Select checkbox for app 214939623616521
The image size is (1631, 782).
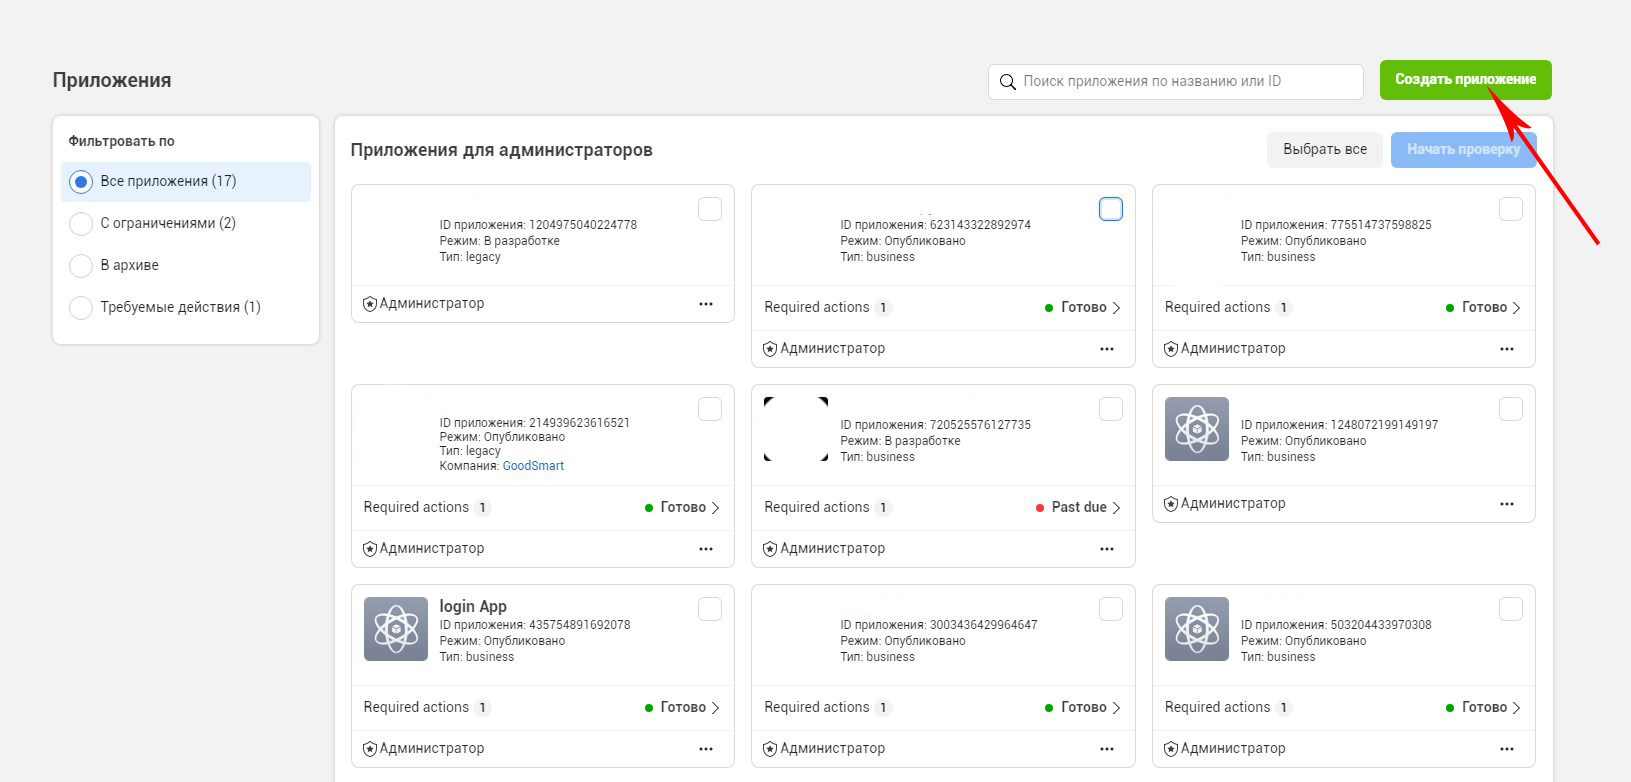tap(710, 409)
